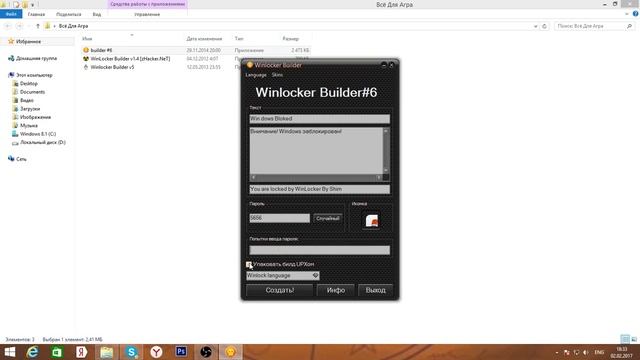640x360 pixels.
Task: Open the green Store icon on the taskbar
Action: pyautogui.click(x=57, y=352)
